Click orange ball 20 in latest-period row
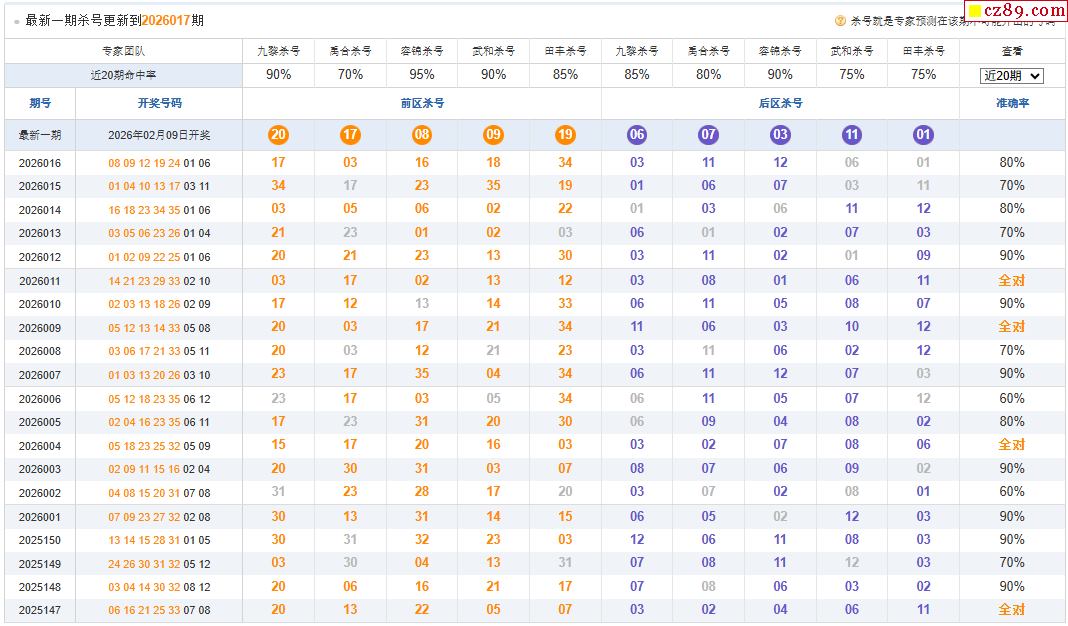Screen dimensions: 1068x626 pyautogui.click(x=278, y=135)
